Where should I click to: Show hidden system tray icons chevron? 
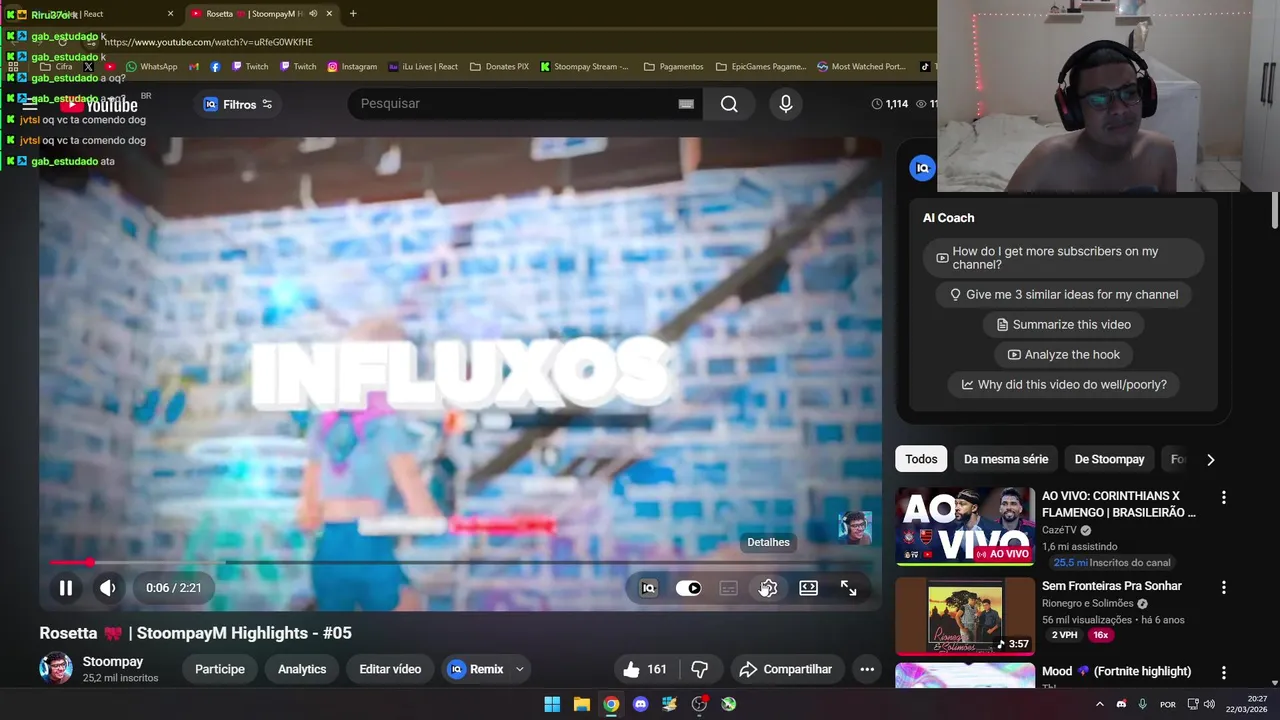pos(1100,704)
